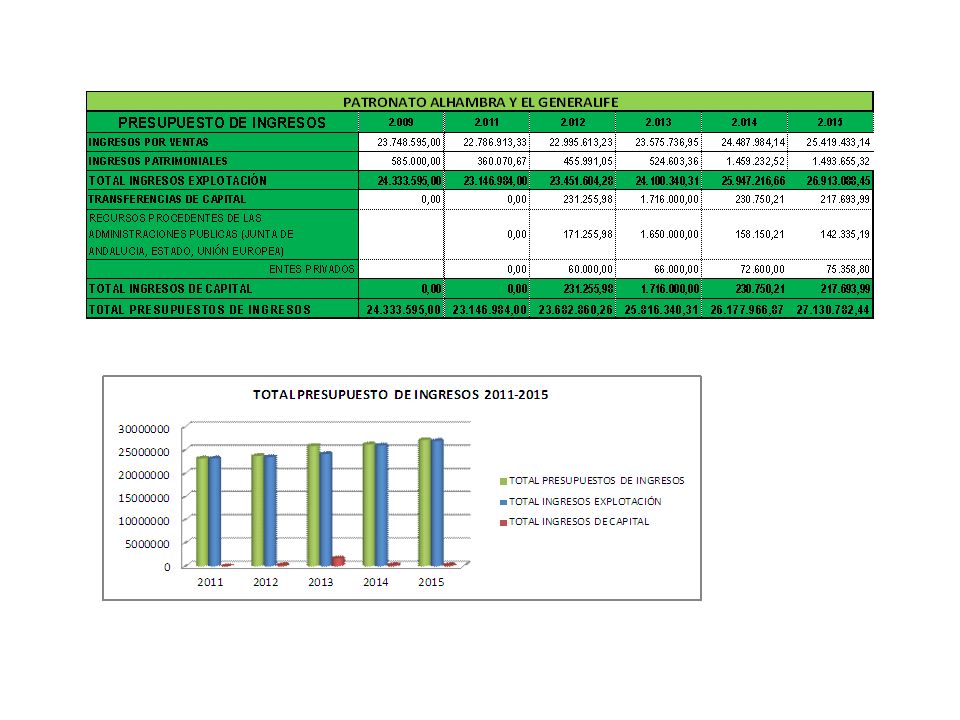The height and width of the screenshot is (720, 960).
Task: Select the INGRESOS PATRIMONIALES row label
Action: coord(158,161)
